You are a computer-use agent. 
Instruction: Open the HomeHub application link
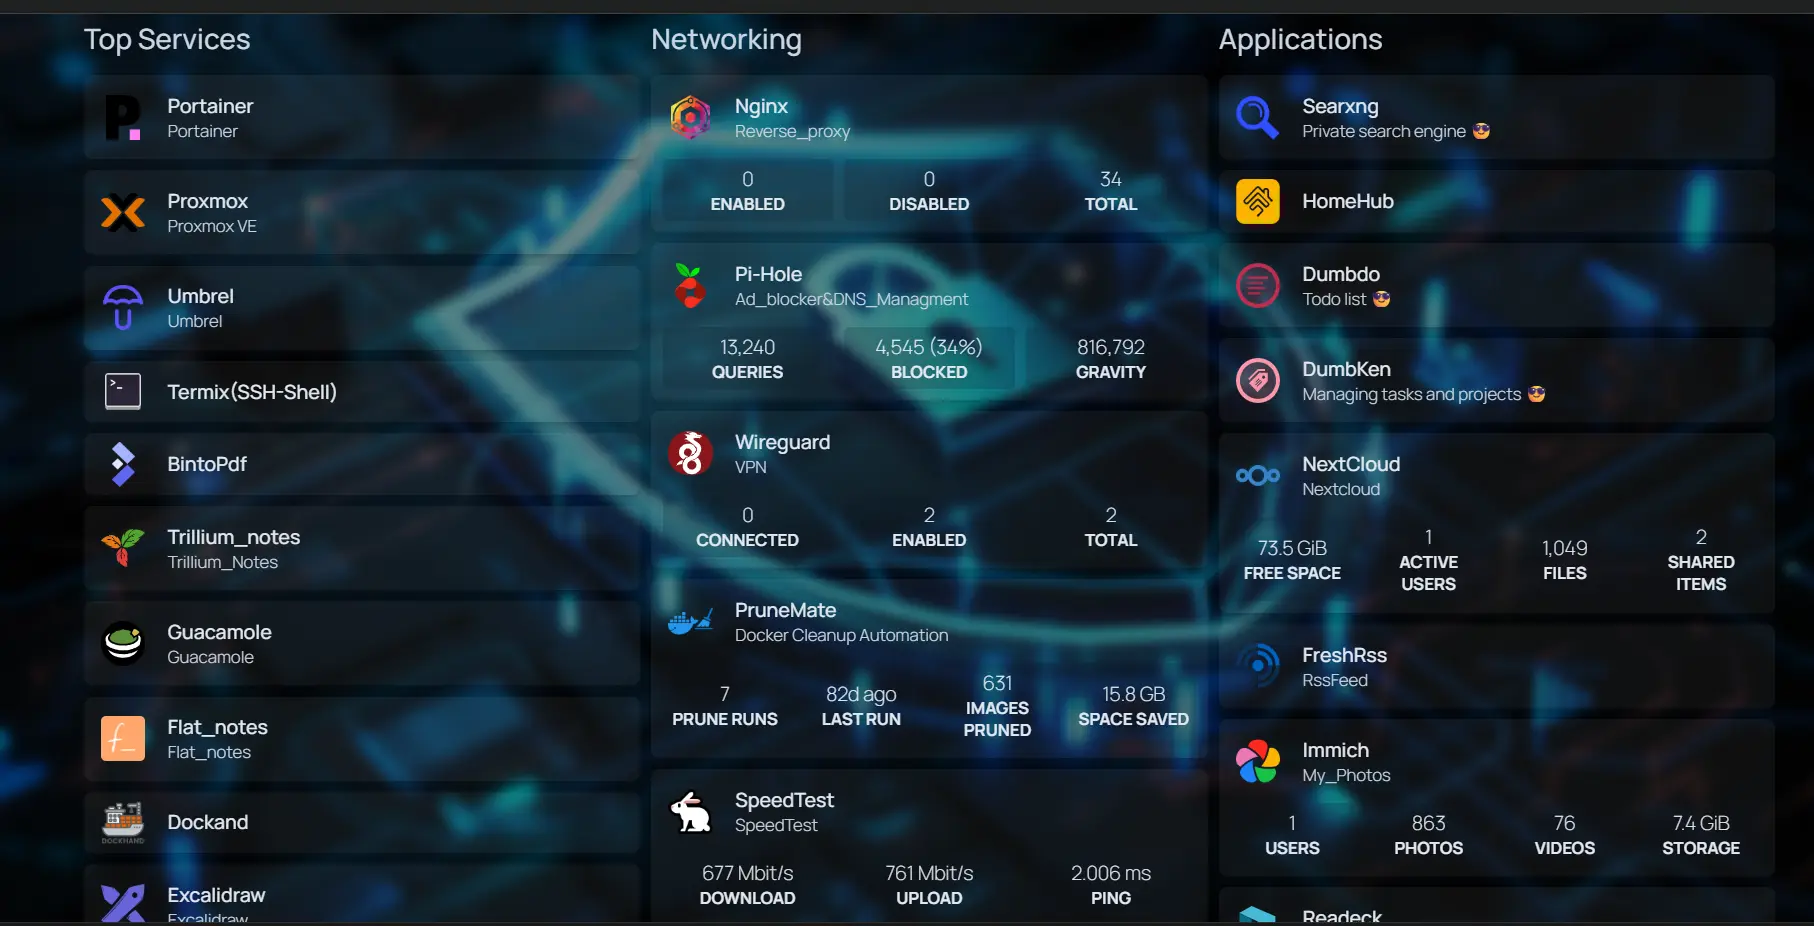1496,201
